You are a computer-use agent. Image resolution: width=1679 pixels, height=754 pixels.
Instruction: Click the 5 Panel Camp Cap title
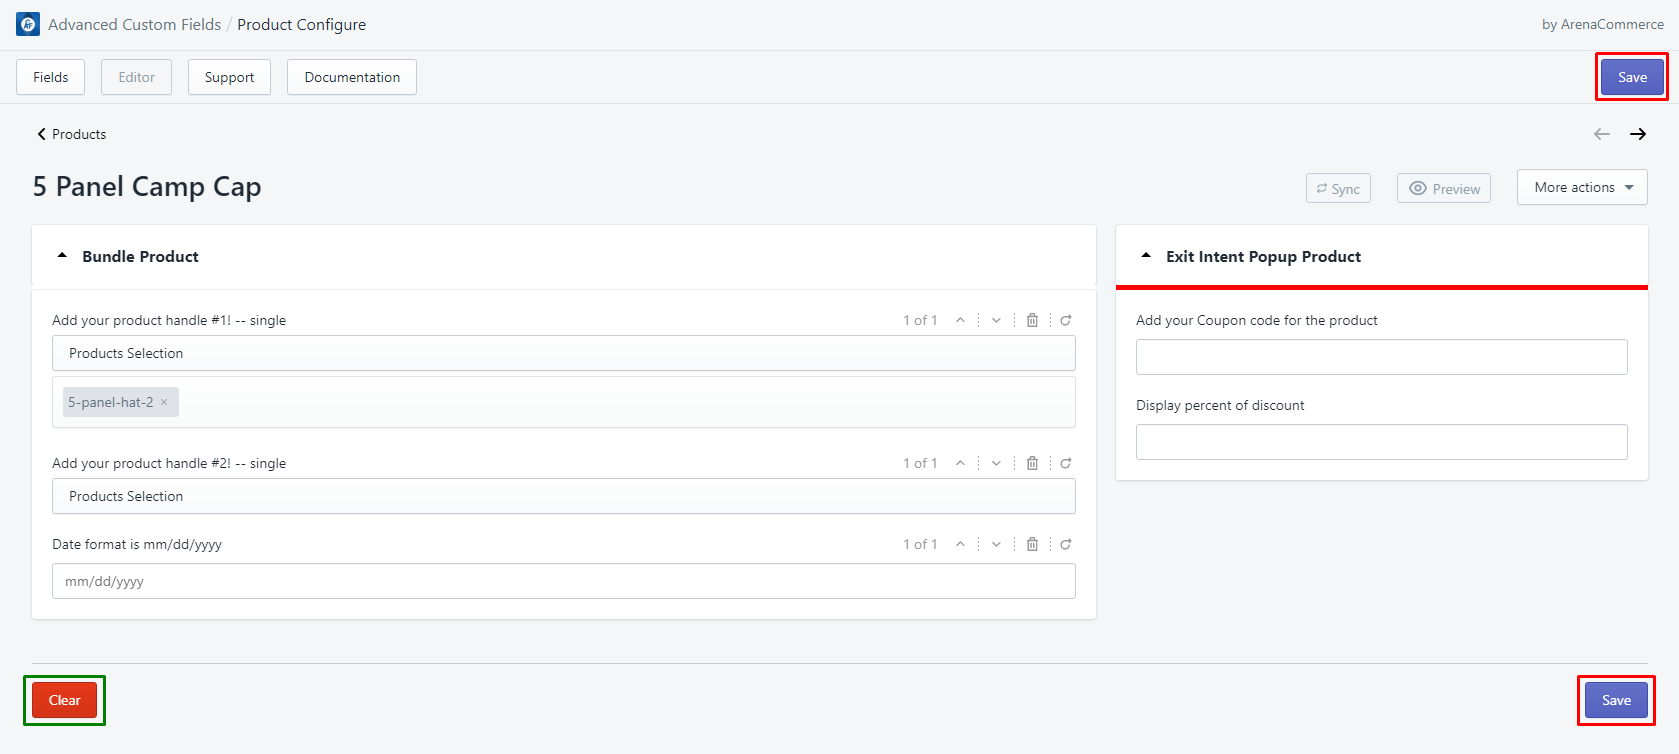147,187
